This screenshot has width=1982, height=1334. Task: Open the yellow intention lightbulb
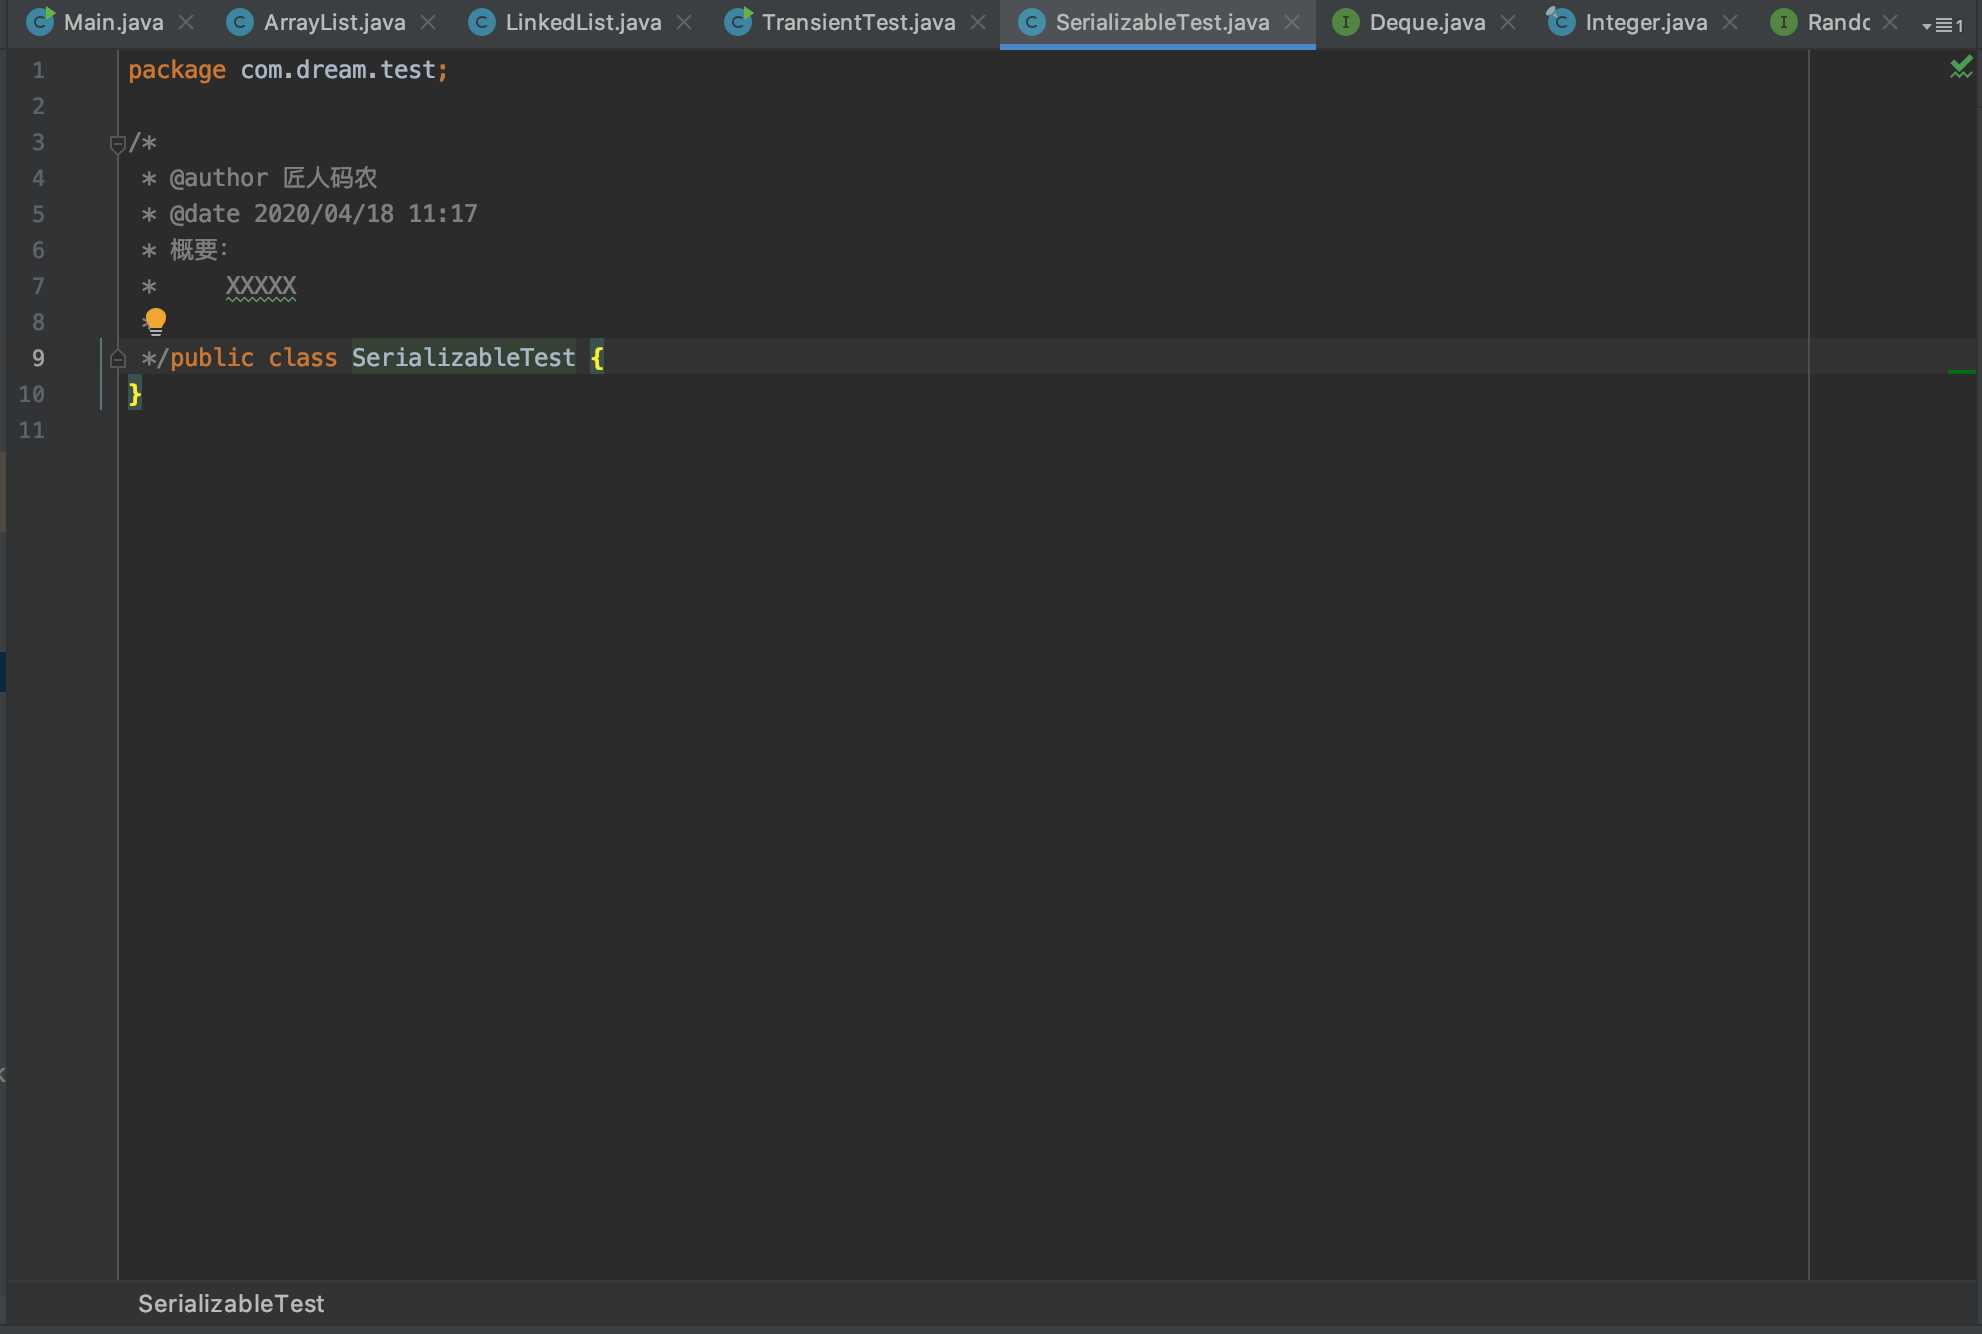coord(155,321)
